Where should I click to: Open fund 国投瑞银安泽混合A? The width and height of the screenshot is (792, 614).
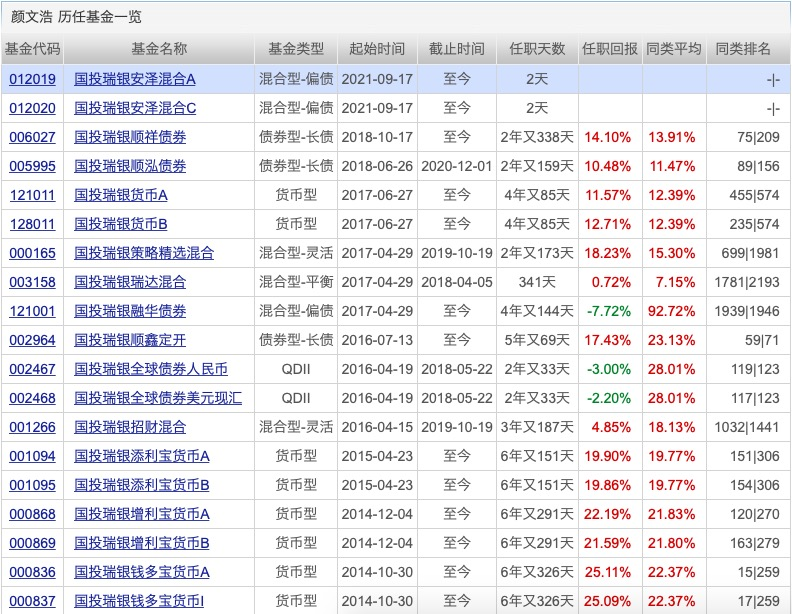(x=135, y=79)
